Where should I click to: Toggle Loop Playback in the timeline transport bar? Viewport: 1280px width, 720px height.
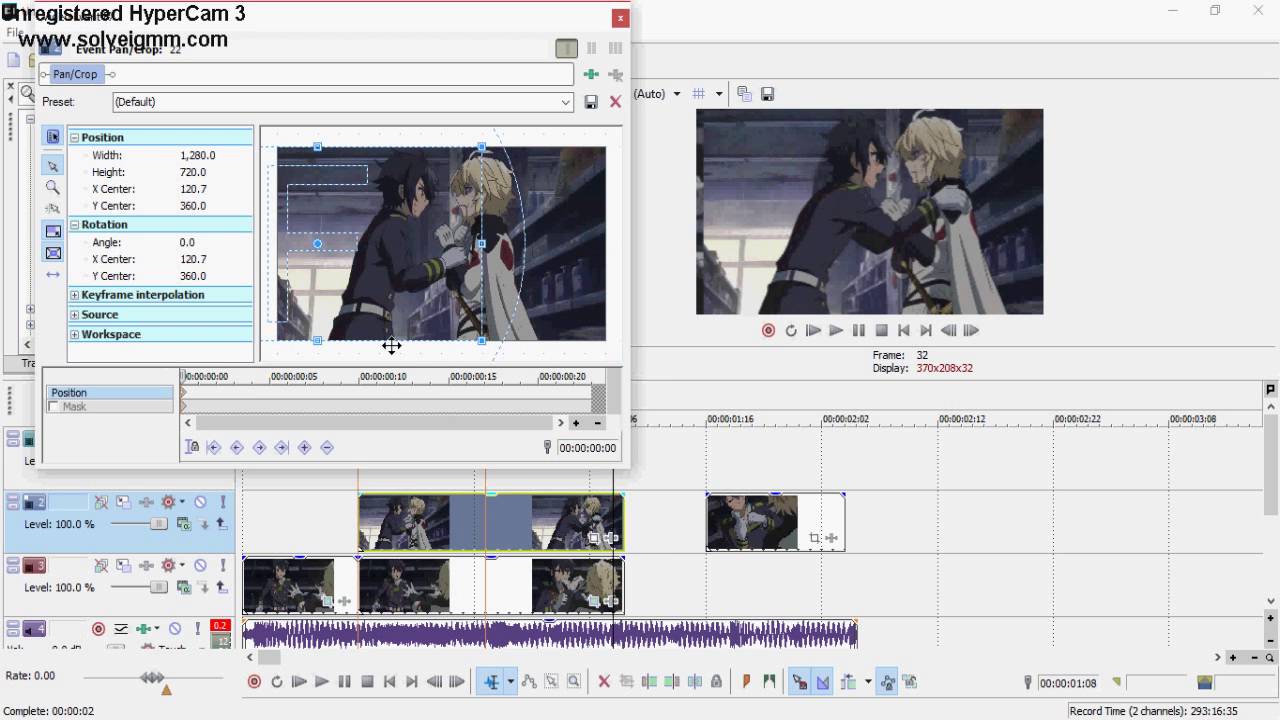277,682
